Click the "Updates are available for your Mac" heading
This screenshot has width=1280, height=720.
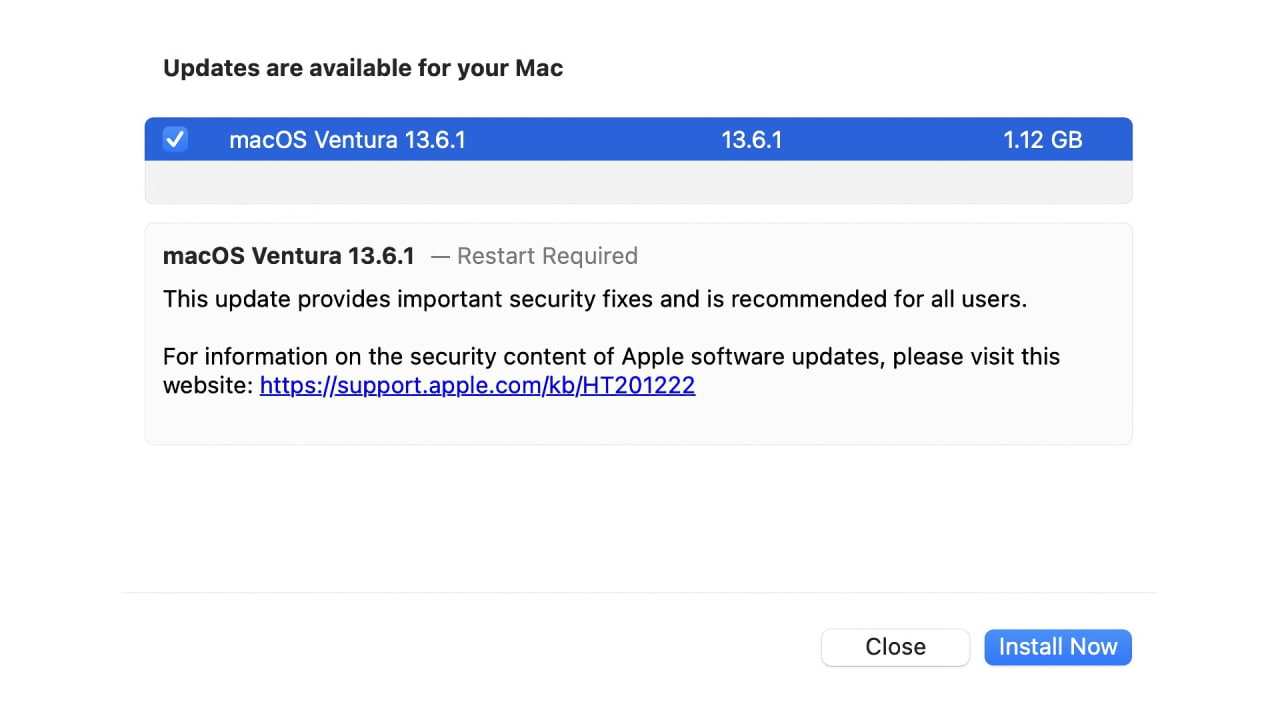pos(363,68)
